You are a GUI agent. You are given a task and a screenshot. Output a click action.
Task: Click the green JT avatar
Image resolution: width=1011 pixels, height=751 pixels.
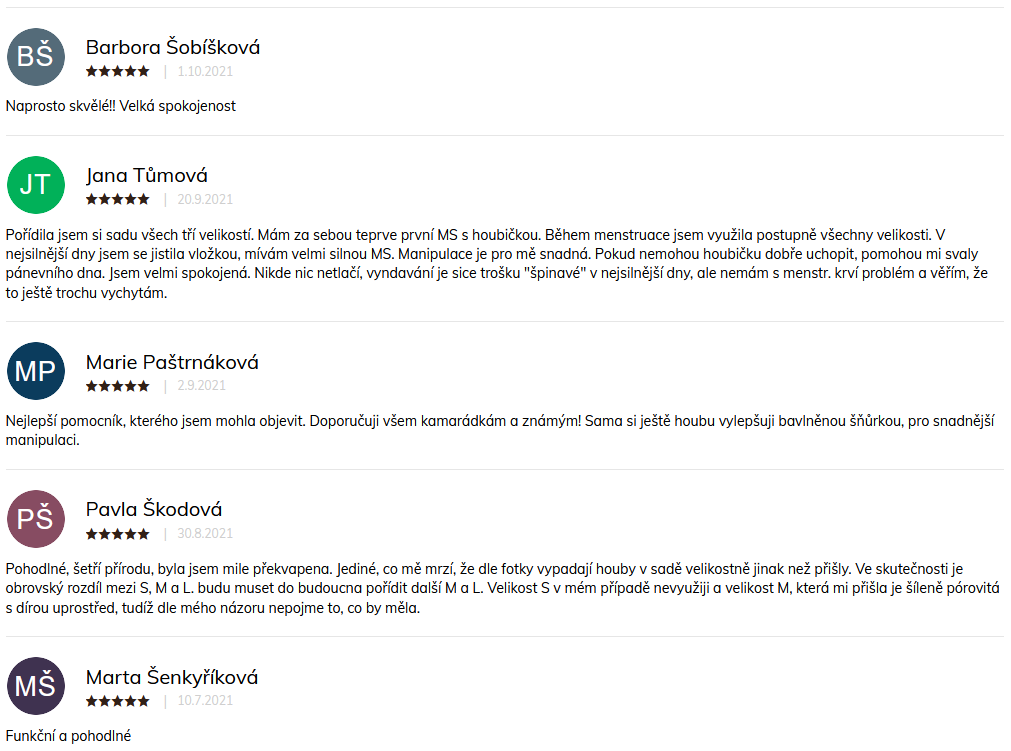36,185
